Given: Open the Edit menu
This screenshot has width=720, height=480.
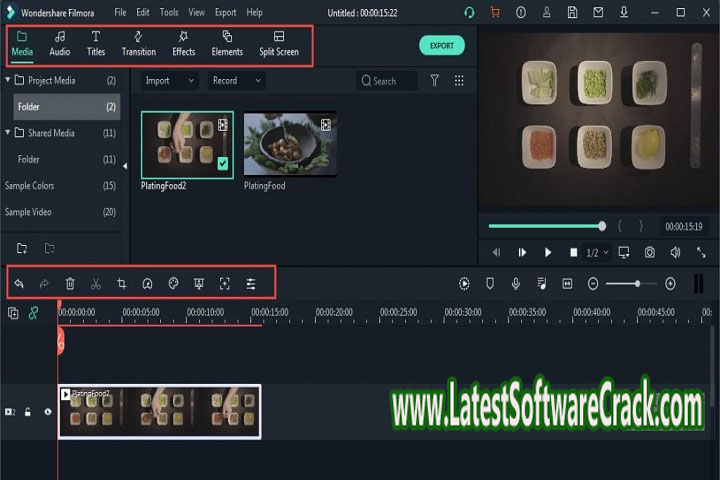Looking at the screenshot, I should pyautogui.click(x=142, y=12).
